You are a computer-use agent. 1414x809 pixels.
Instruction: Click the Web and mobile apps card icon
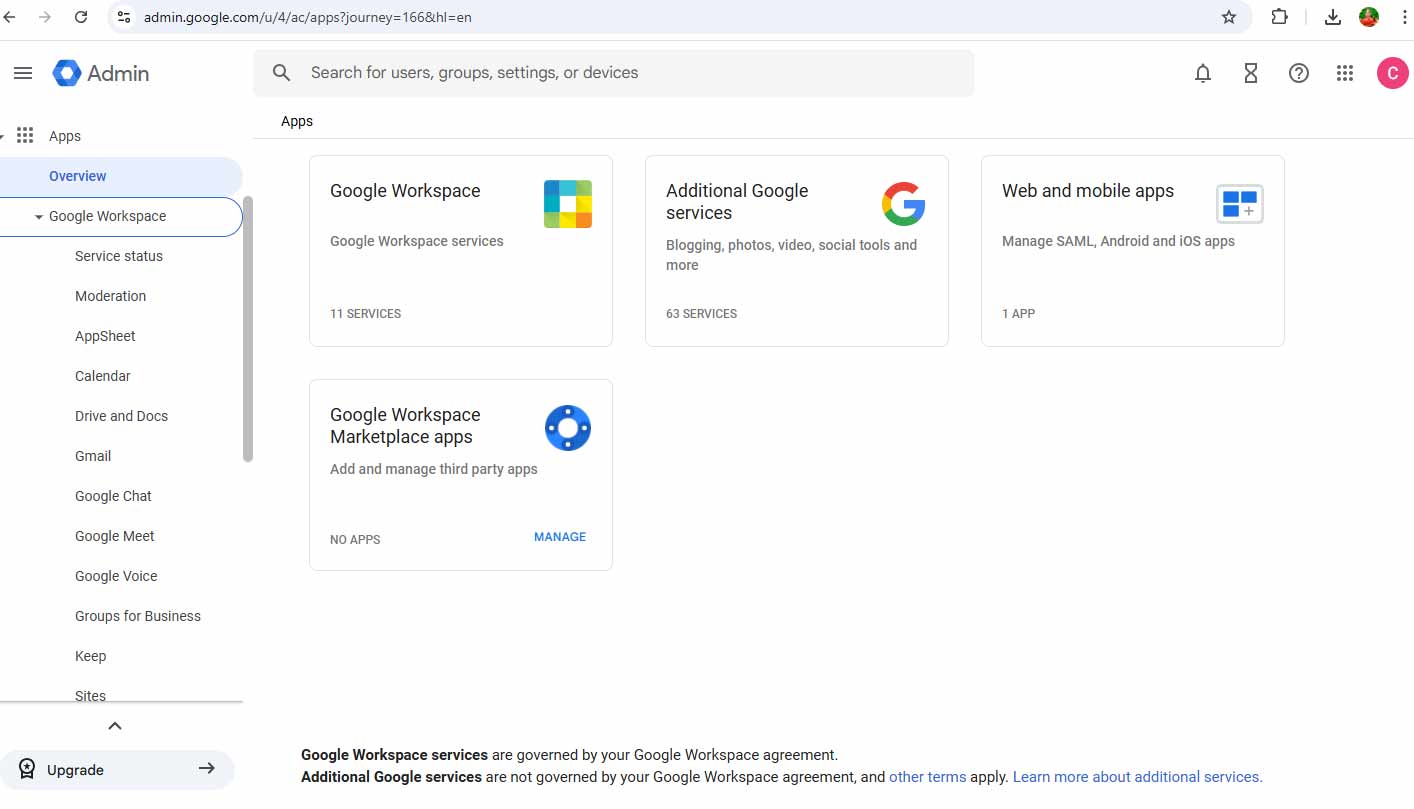click(1239, 204)
